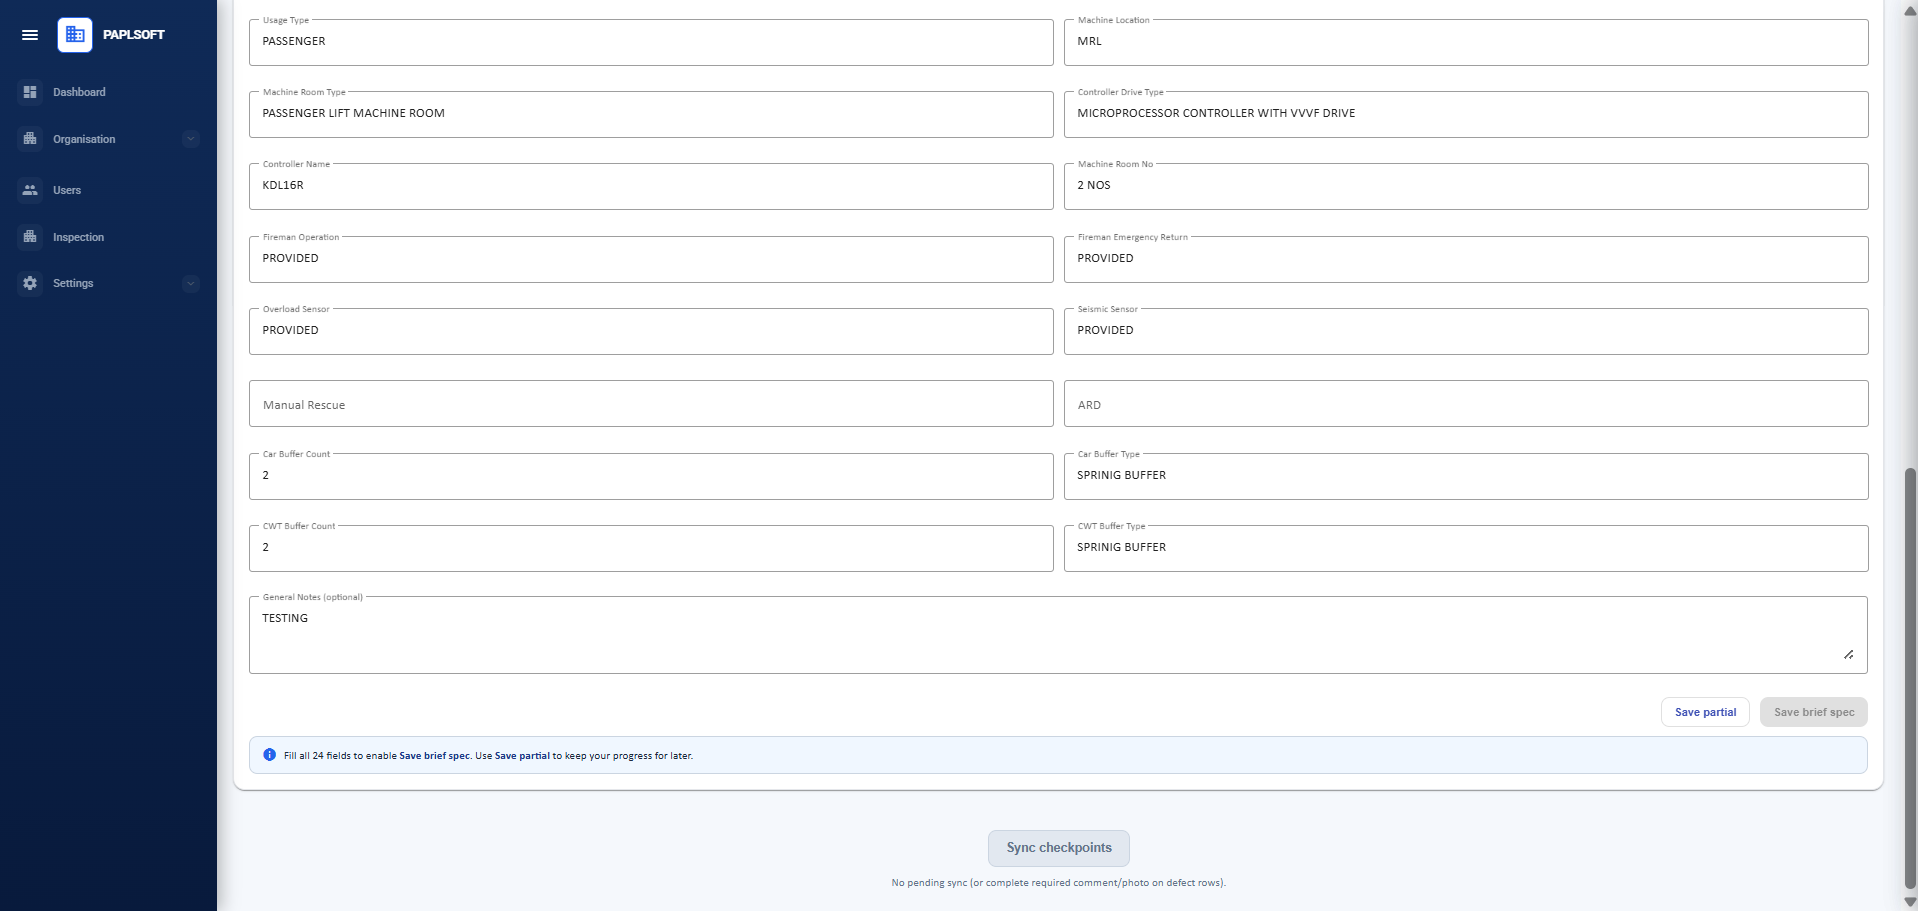The image size is (1918, 911).
Task: Open the Inspection sidebar icon
Action: click(30, 237)
